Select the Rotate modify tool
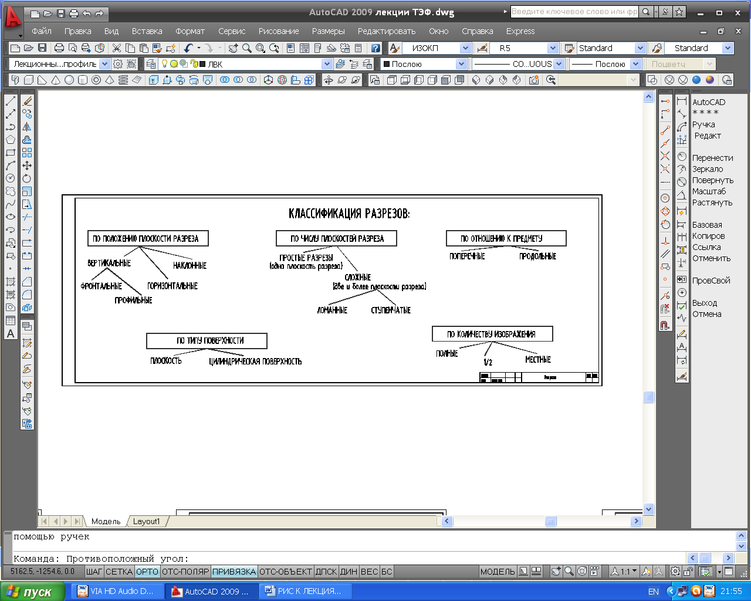Viewport: 751px width, 601px height. click(x=27, y=179)
